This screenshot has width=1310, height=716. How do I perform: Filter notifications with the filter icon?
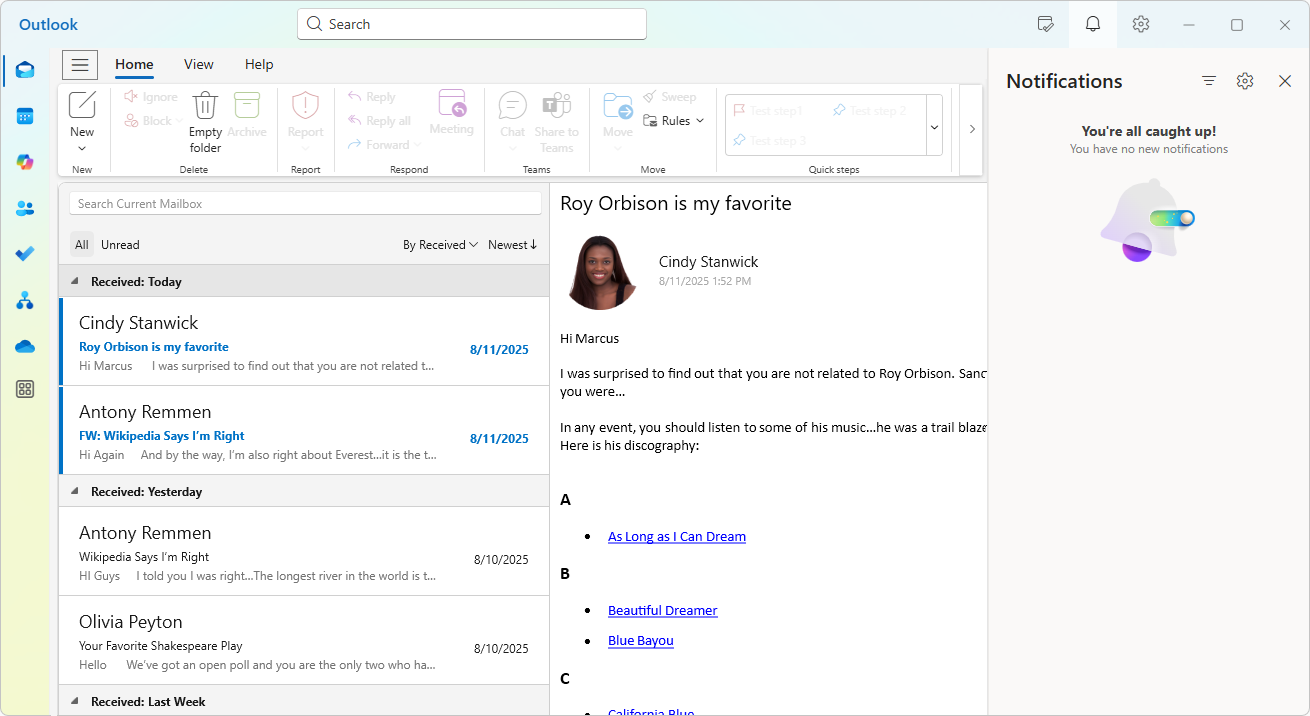1209,81
